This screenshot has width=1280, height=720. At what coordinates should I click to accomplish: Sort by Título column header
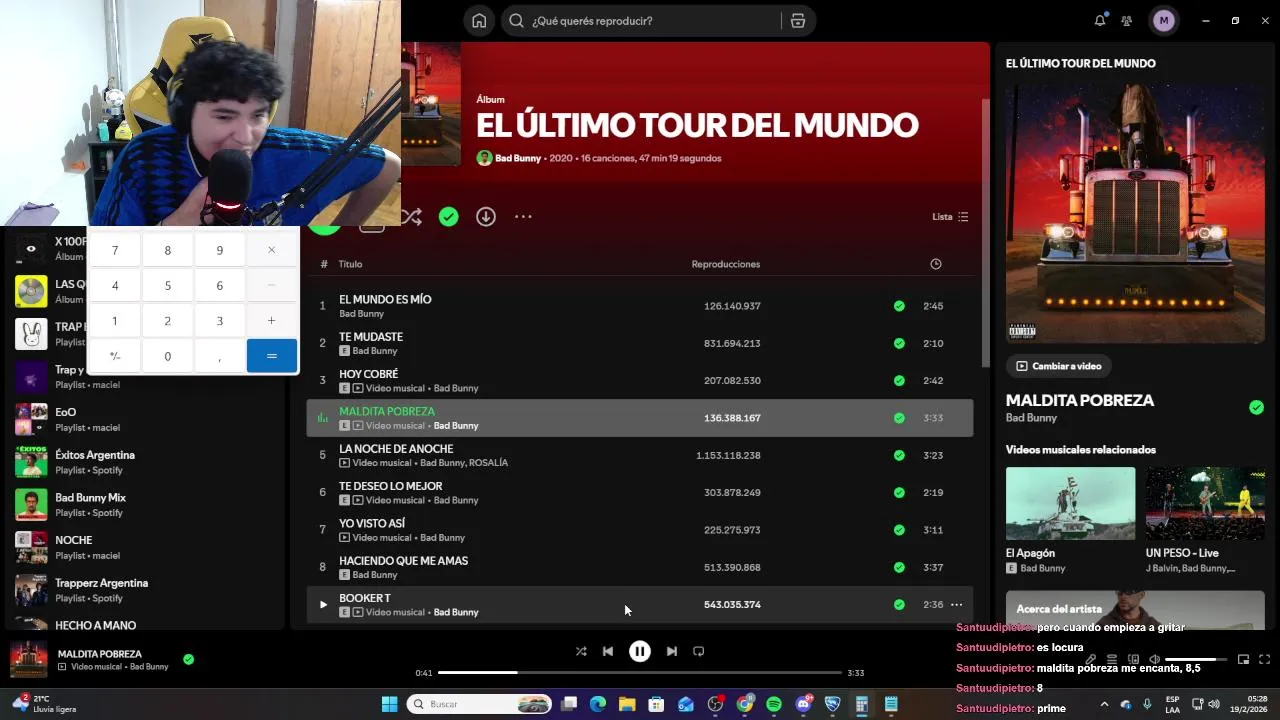point(350,264)
